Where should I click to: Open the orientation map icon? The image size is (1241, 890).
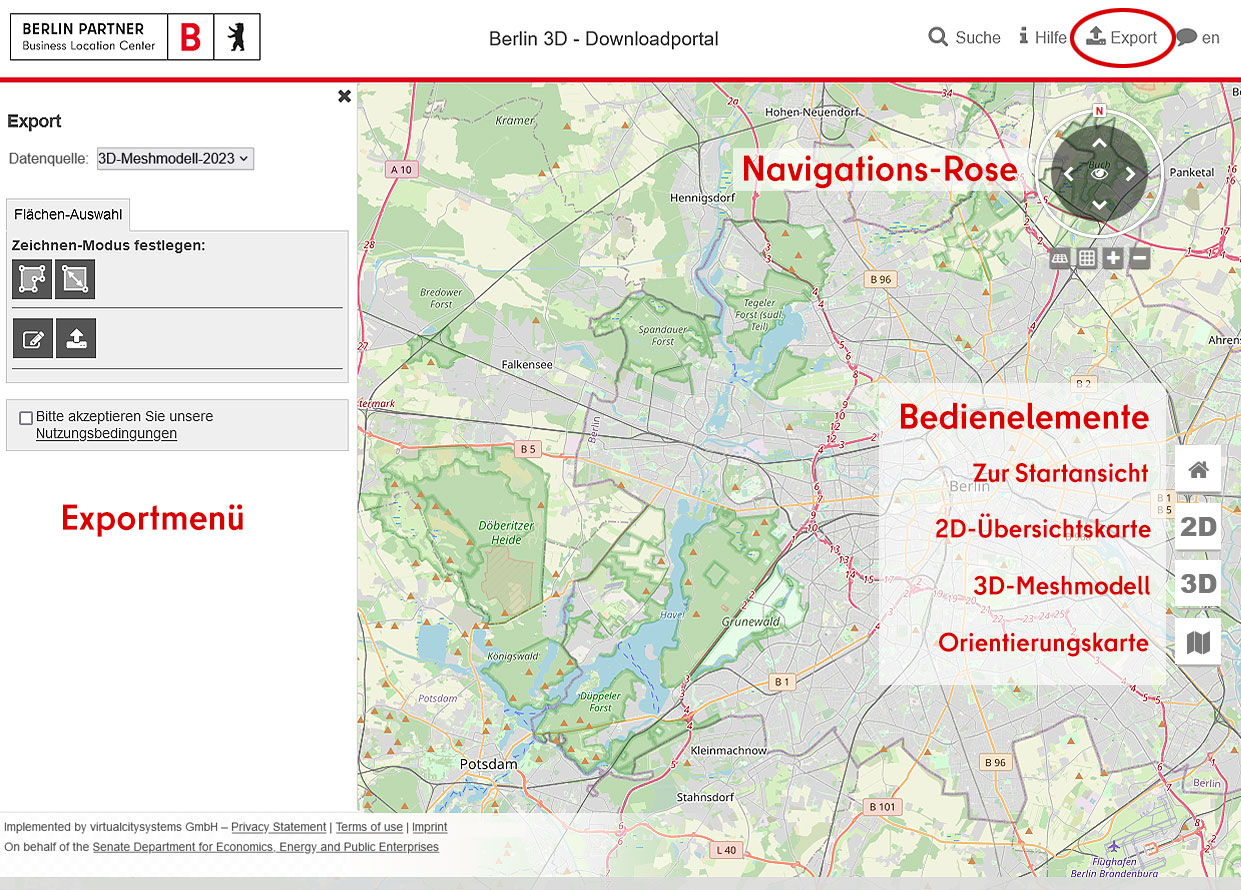point(1198,642)
